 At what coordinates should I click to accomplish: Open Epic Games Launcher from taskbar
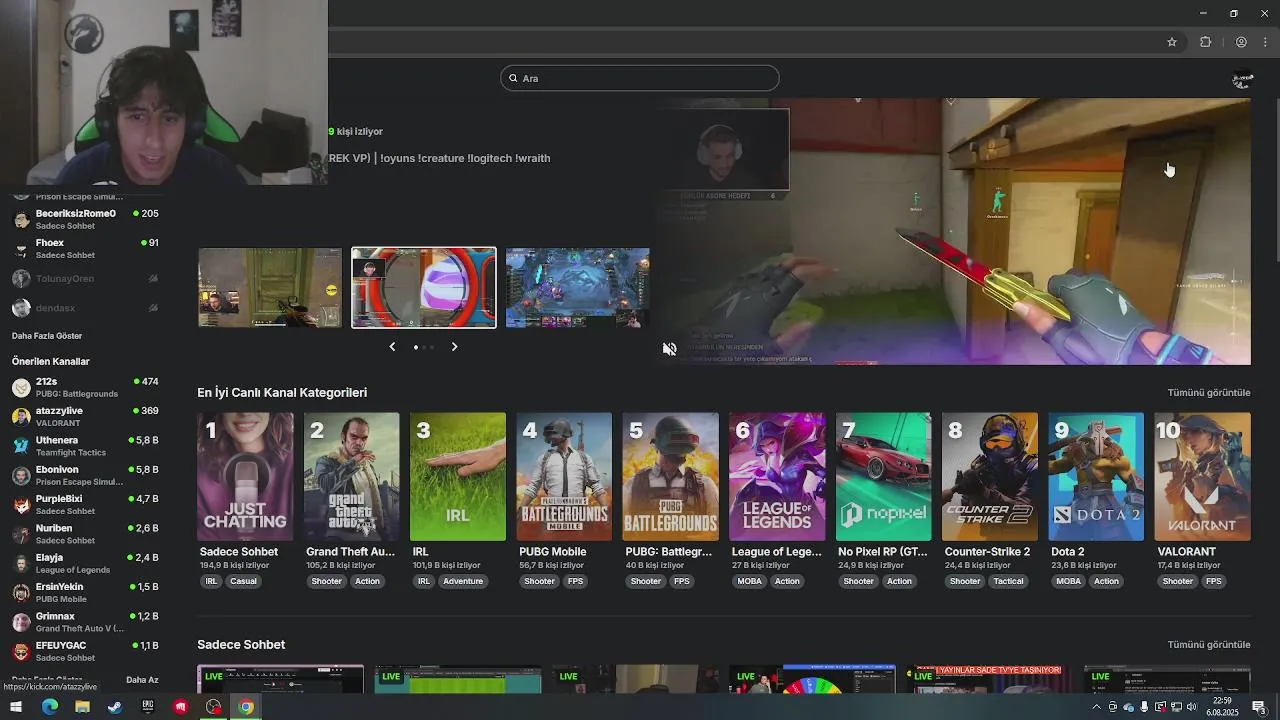pos(148,707)
